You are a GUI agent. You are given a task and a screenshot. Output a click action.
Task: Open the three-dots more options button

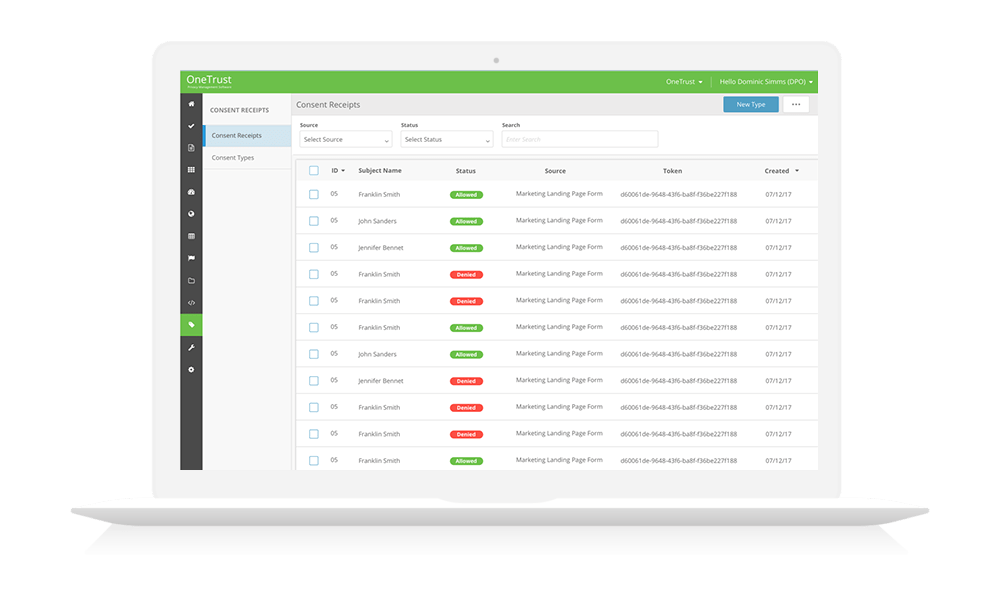(x=796, y=105)
